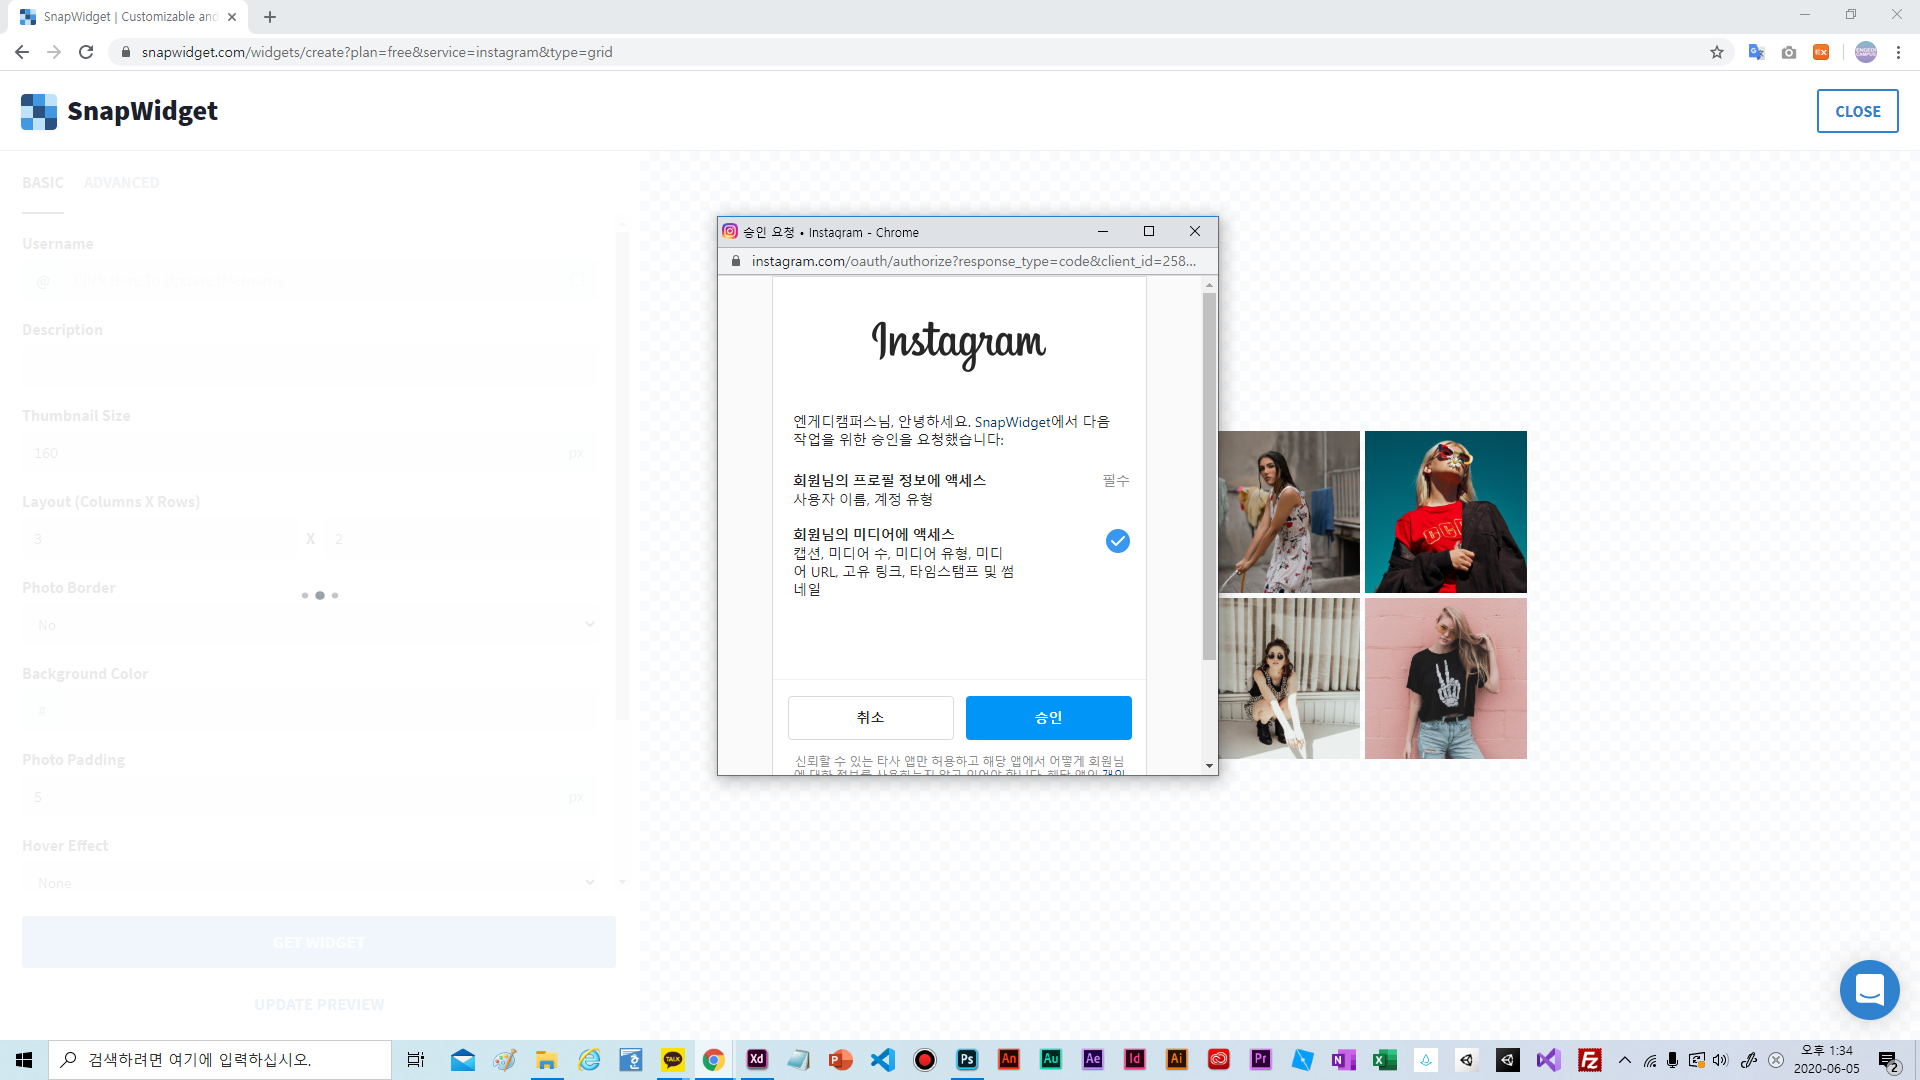1920x1080 pixels.
Task: Open Illustrator from the taskbar
Action: point(1177,1060)
